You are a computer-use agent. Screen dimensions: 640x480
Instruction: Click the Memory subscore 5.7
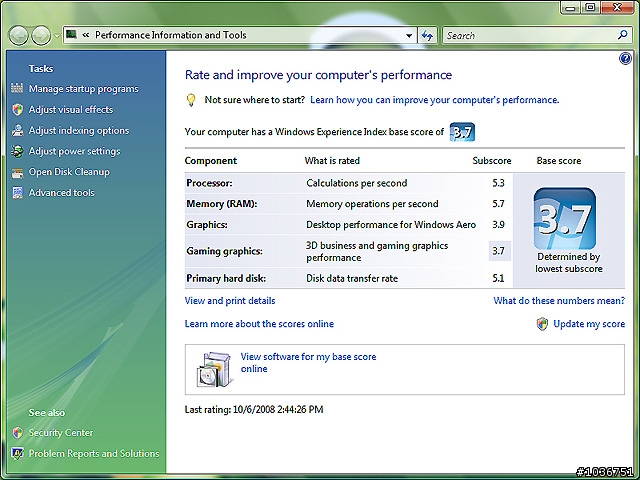tap(498, 204)
